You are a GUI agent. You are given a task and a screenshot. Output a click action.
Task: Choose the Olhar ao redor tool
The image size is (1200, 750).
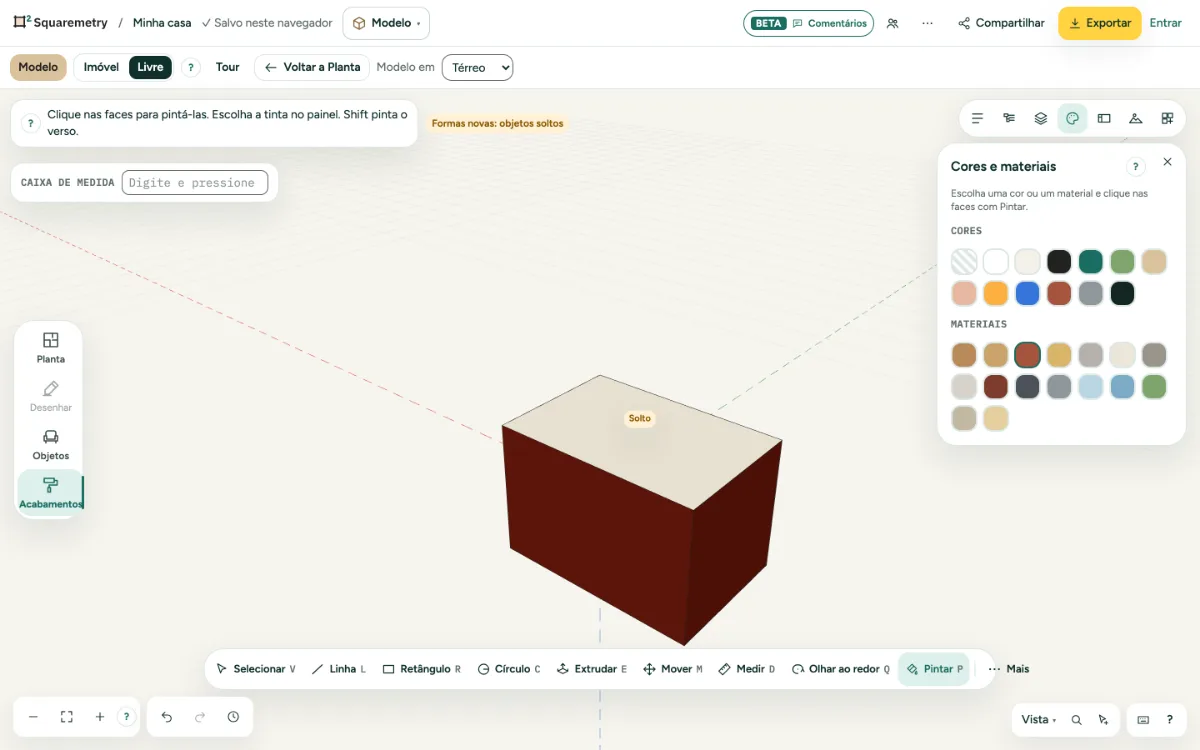(x=840, y=669)
